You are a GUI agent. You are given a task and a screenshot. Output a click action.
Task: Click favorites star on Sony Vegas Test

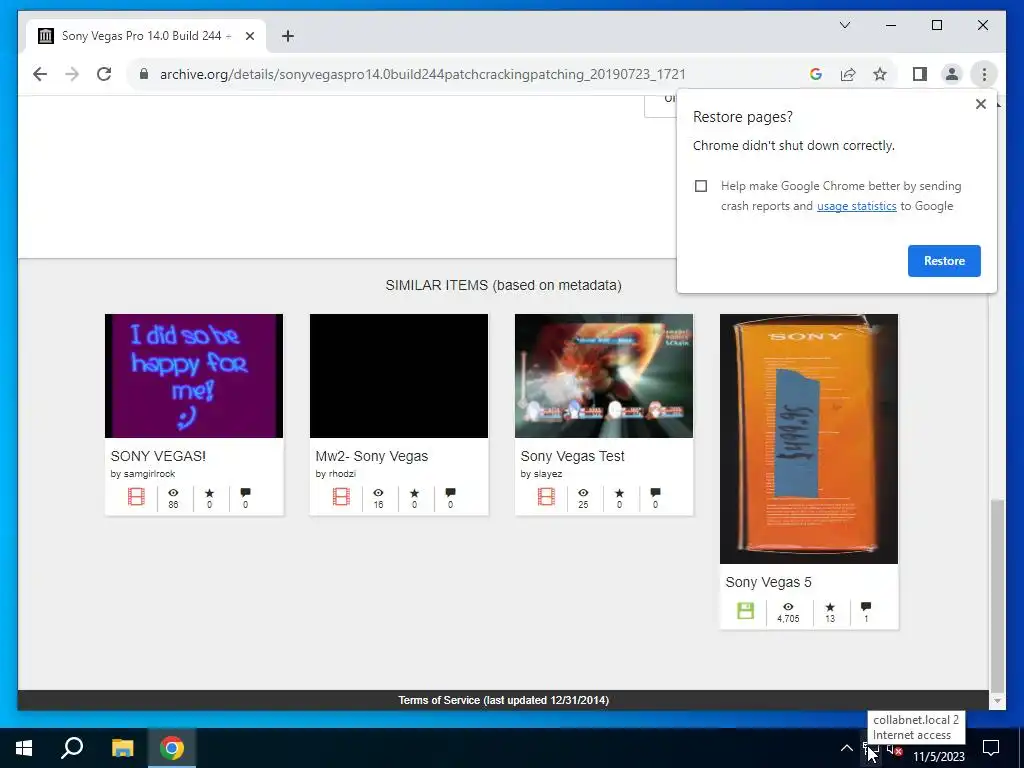[619, 492]
